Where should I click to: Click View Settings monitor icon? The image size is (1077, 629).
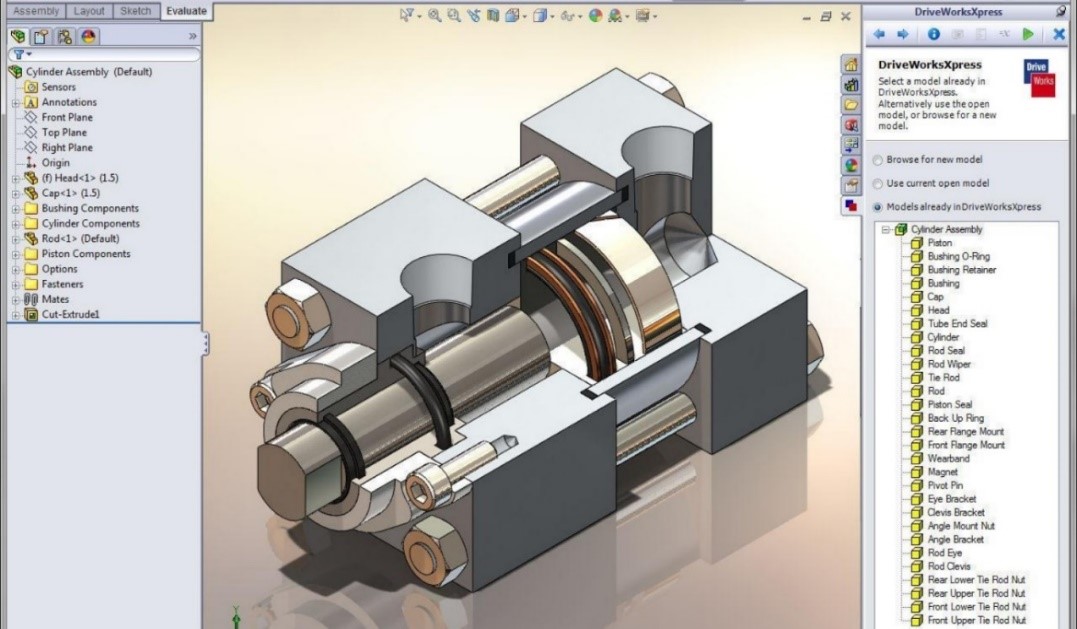(x=642, y=15)
